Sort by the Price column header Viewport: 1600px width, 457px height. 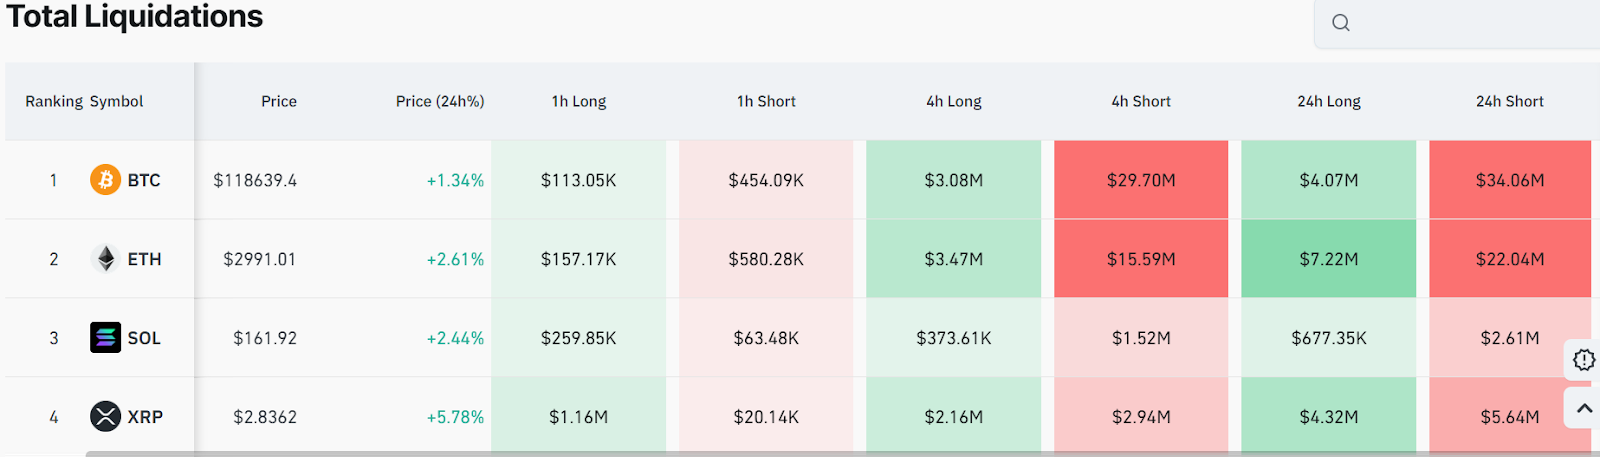(x=279, y=101)
